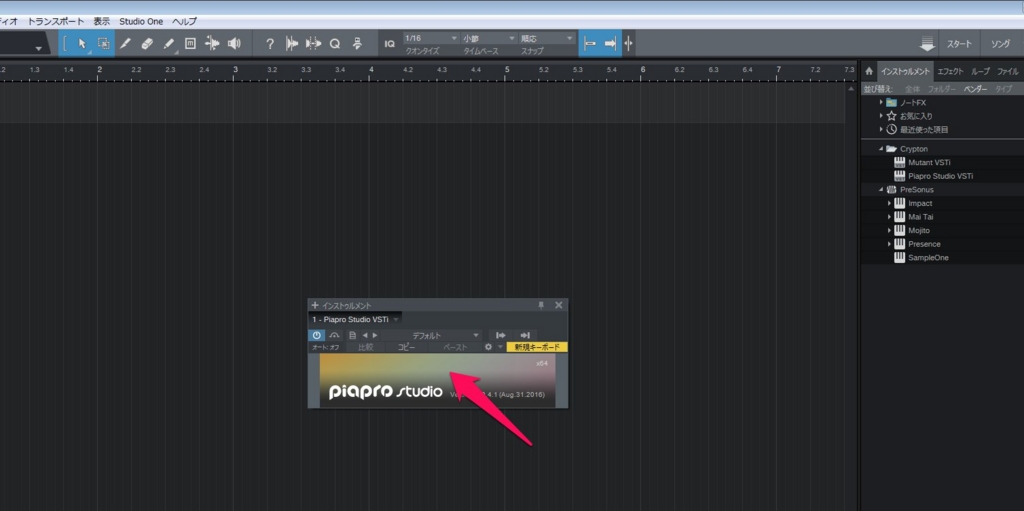This screenshot has width=1024, height=511.
Task: Open the ヘルプ menu
Action: [x=184, y=22]
